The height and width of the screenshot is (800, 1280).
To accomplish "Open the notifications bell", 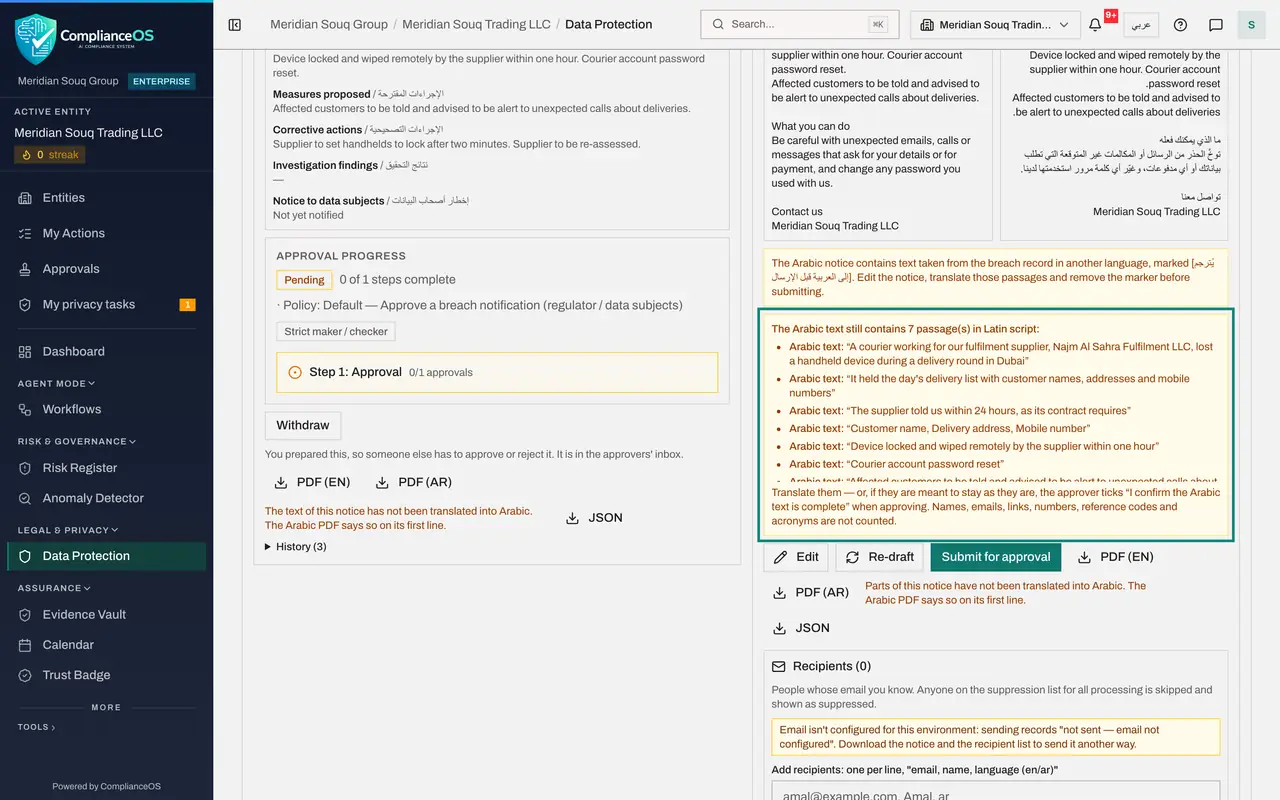I will coord(1096,24).
